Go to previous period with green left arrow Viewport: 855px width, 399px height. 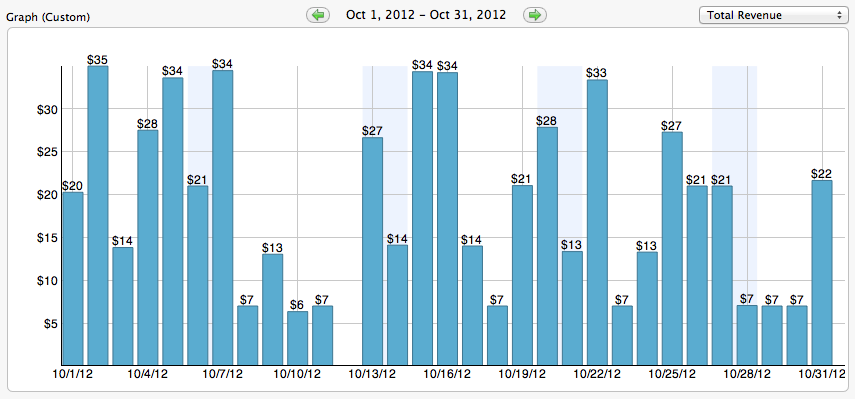[318, 15]
